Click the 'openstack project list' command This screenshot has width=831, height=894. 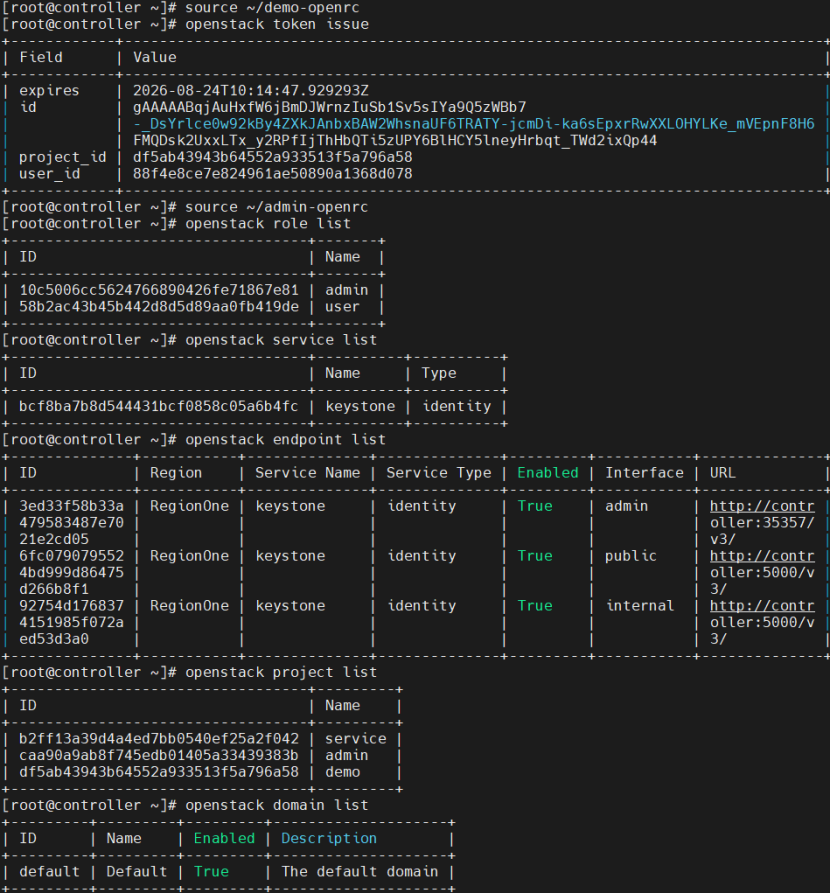(x=281, y=672)
